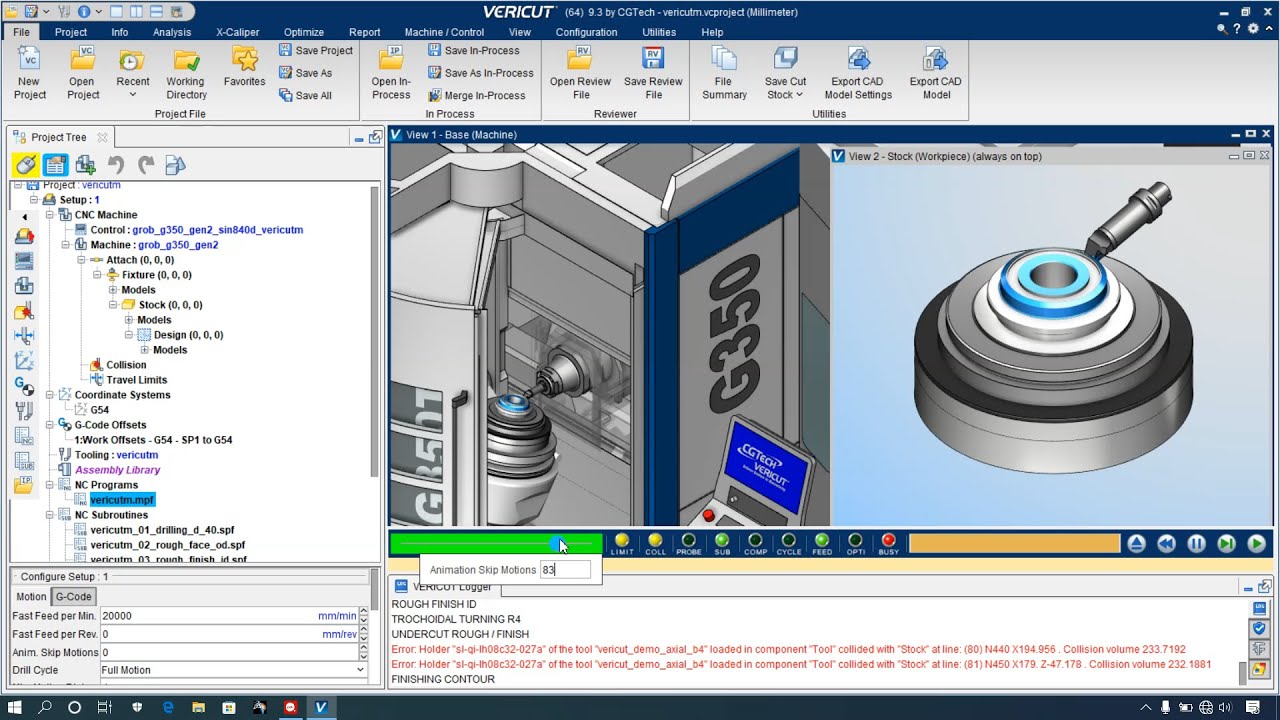1280x720 pixels.
Task: Click the red BUSY status light
Action: (x=888, y=544)
